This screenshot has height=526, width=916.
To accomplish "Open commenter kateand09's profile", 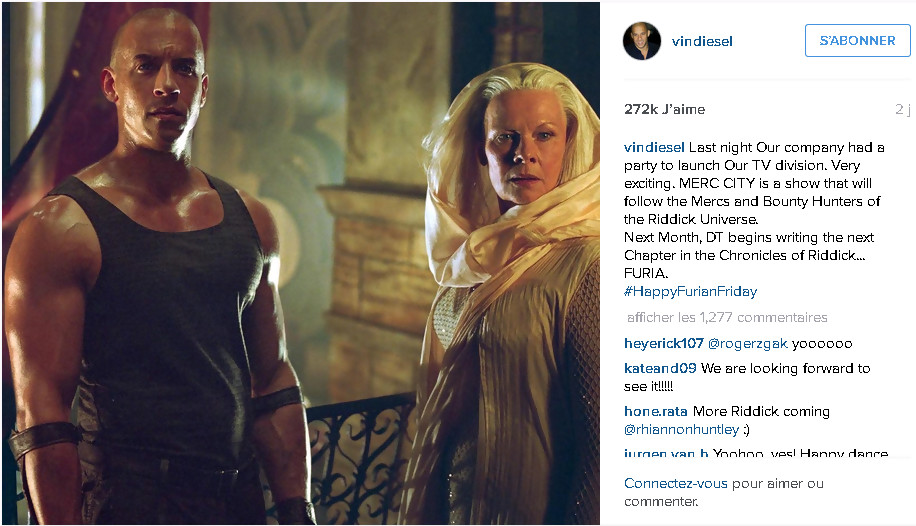I will tap(660, 368).
